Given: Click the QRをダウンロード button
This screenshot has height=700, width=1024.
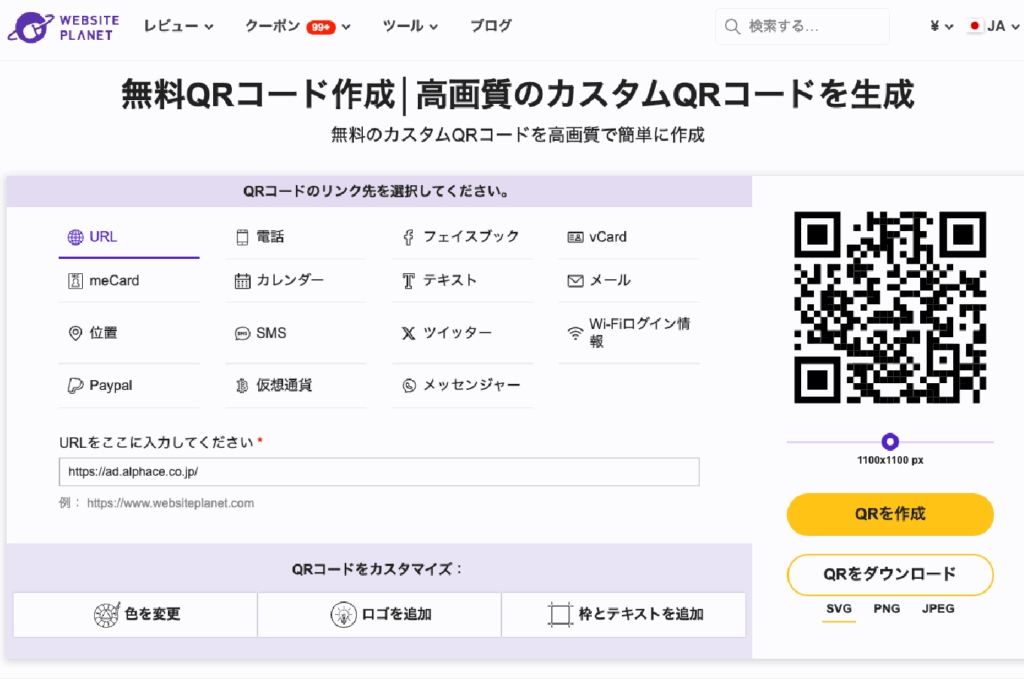Looking at the screenshot, I should [890, 574].
